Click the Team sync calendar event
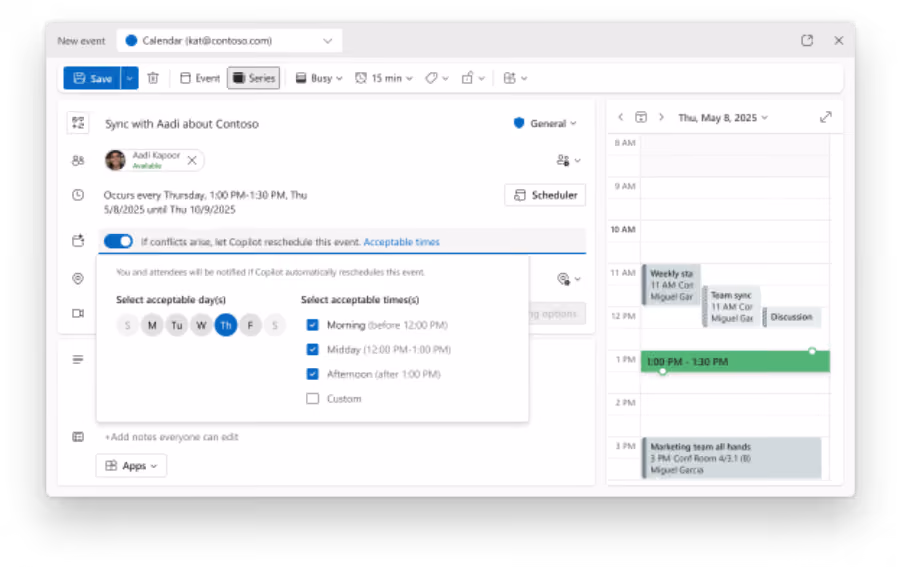This screenshot has height=567, width=901. point(731,307)
